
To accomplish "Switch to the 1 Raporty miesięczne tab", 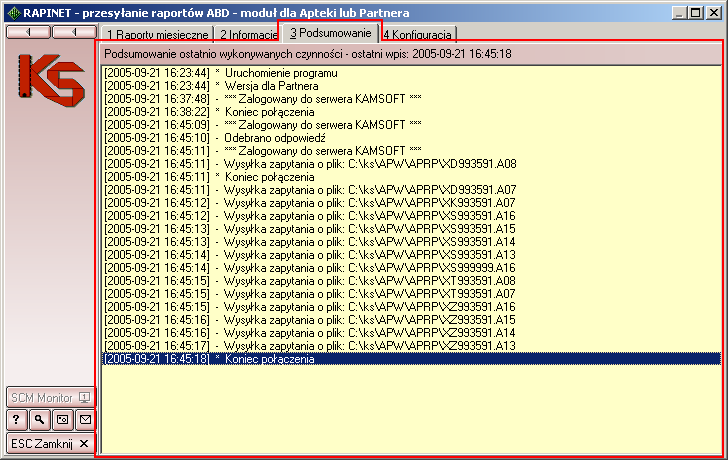I will click(157, 34).
